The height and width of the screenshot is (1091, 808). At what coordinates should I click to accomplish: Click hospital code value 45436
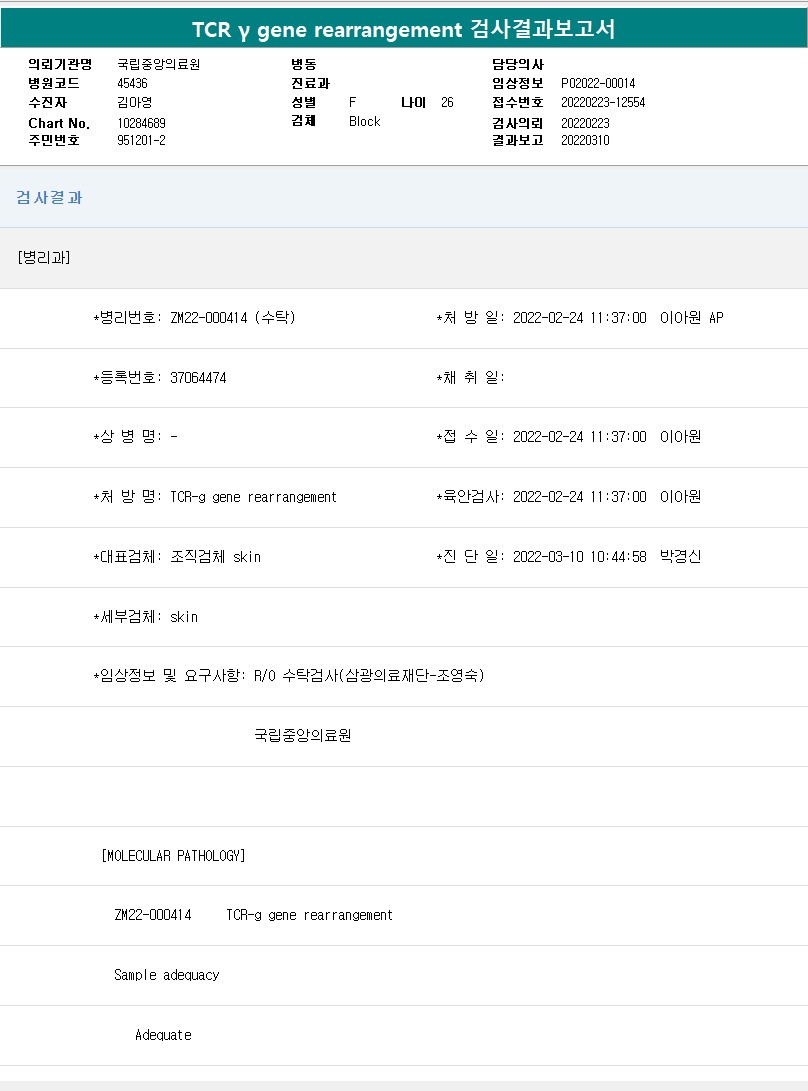132,83
